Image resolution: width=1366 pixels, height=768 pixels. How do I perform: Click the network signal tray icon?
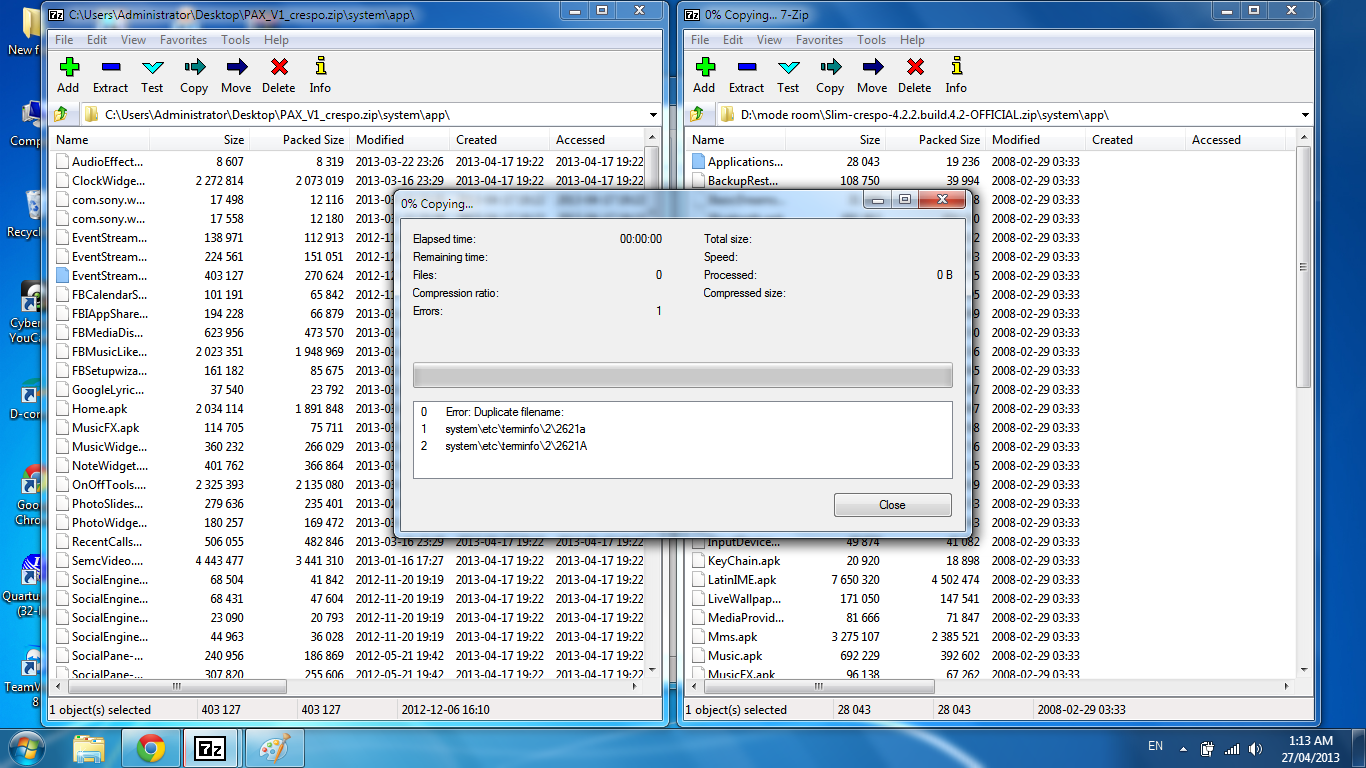pyautogui.click(x=1231, y=747)
